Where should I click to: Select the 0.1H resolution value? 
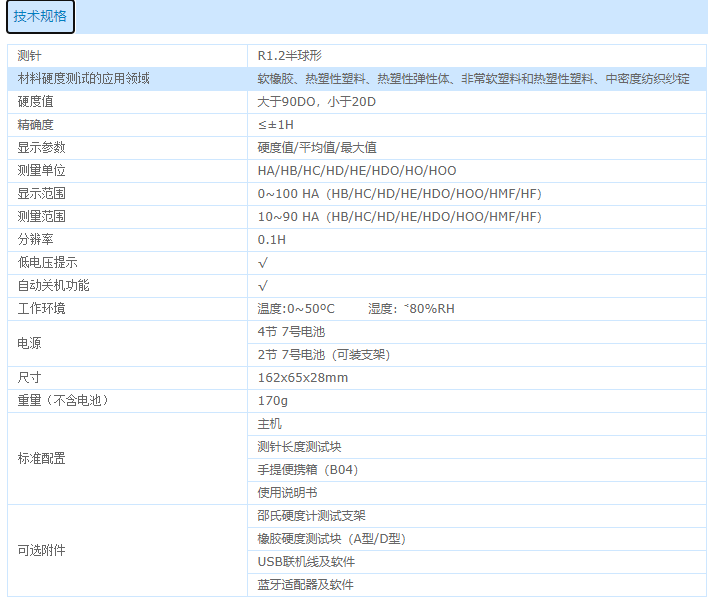272,240
